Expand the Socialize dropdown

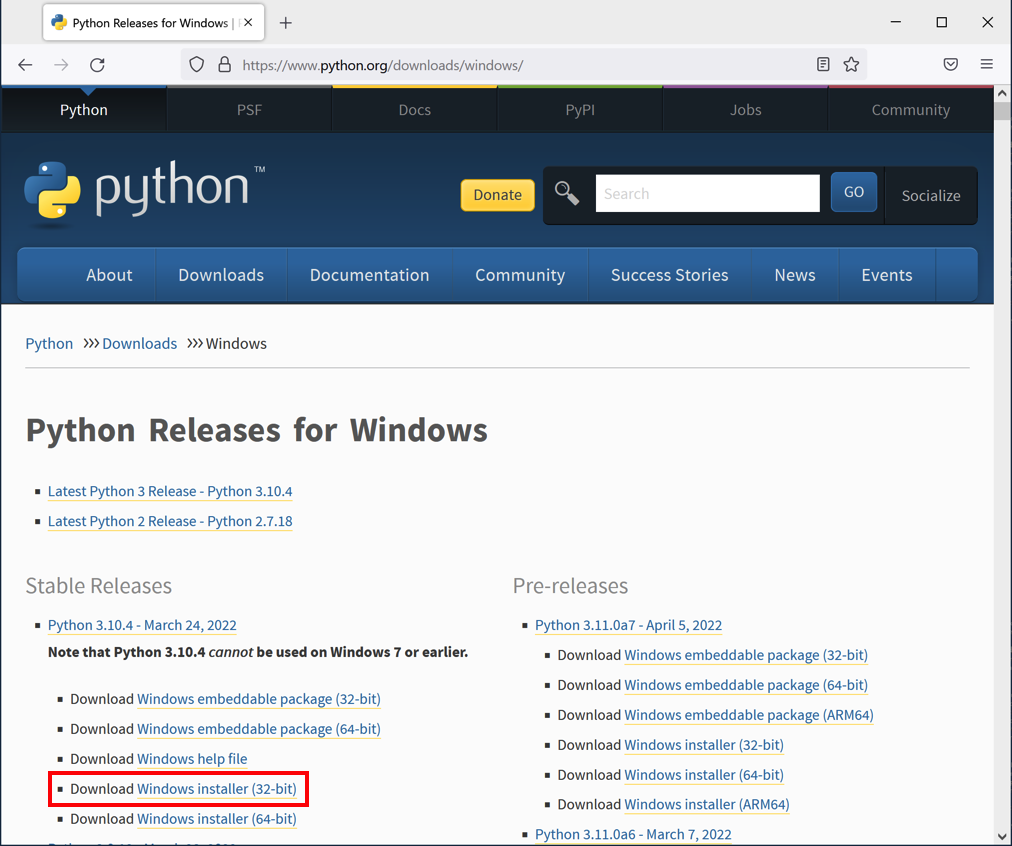[930, 195]
